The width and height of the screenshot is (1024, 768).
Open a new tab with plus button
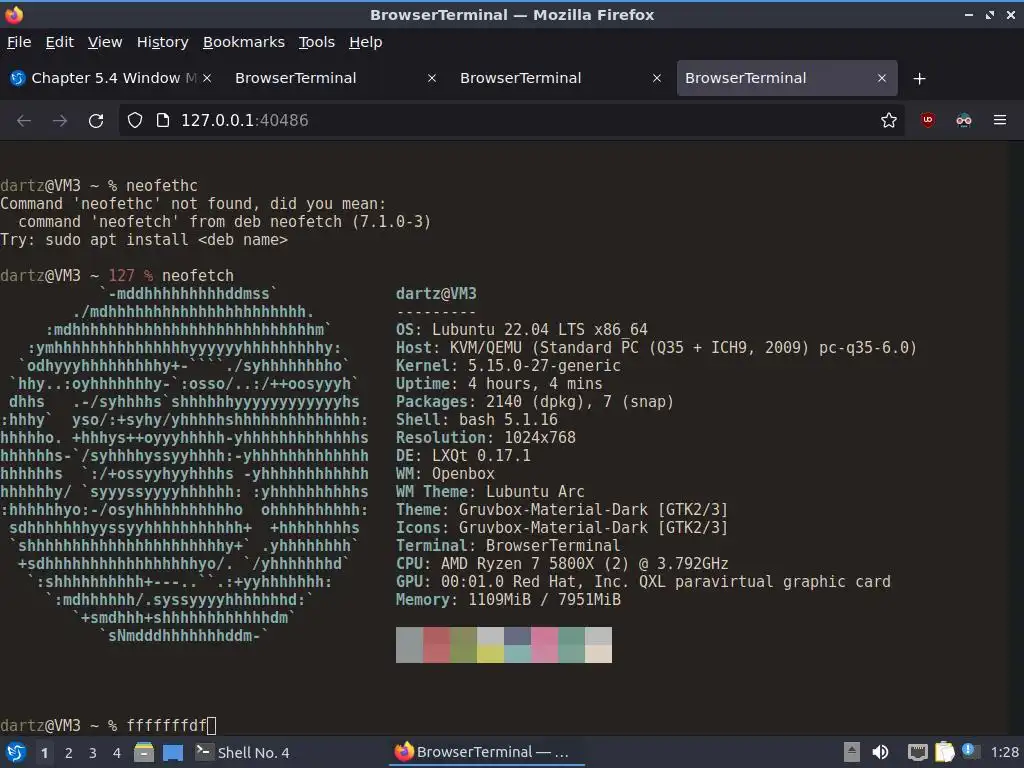click(x=920, y=79)
